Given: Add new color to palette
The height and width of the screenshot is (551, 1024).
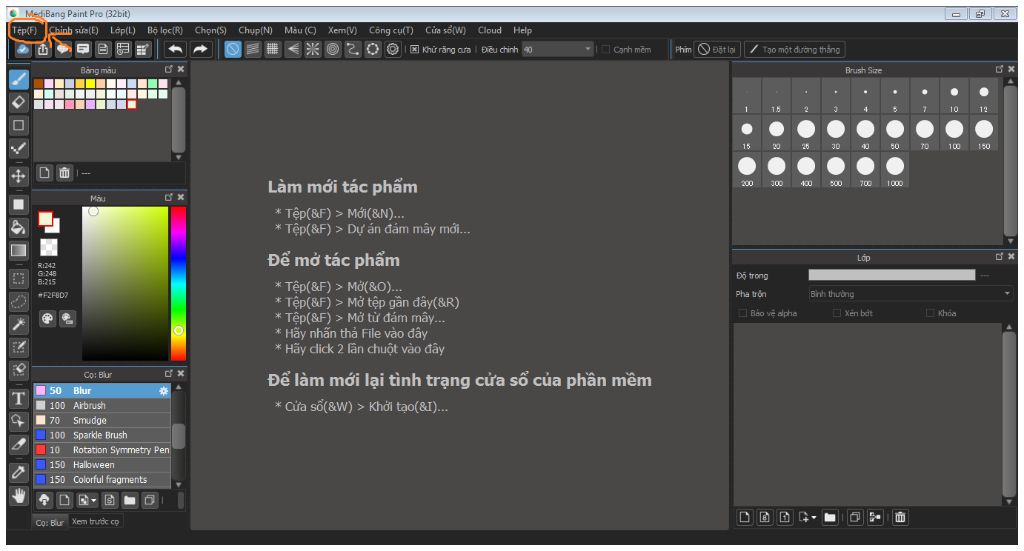Looking at the screenshot, I should click(x=44, y=172).
